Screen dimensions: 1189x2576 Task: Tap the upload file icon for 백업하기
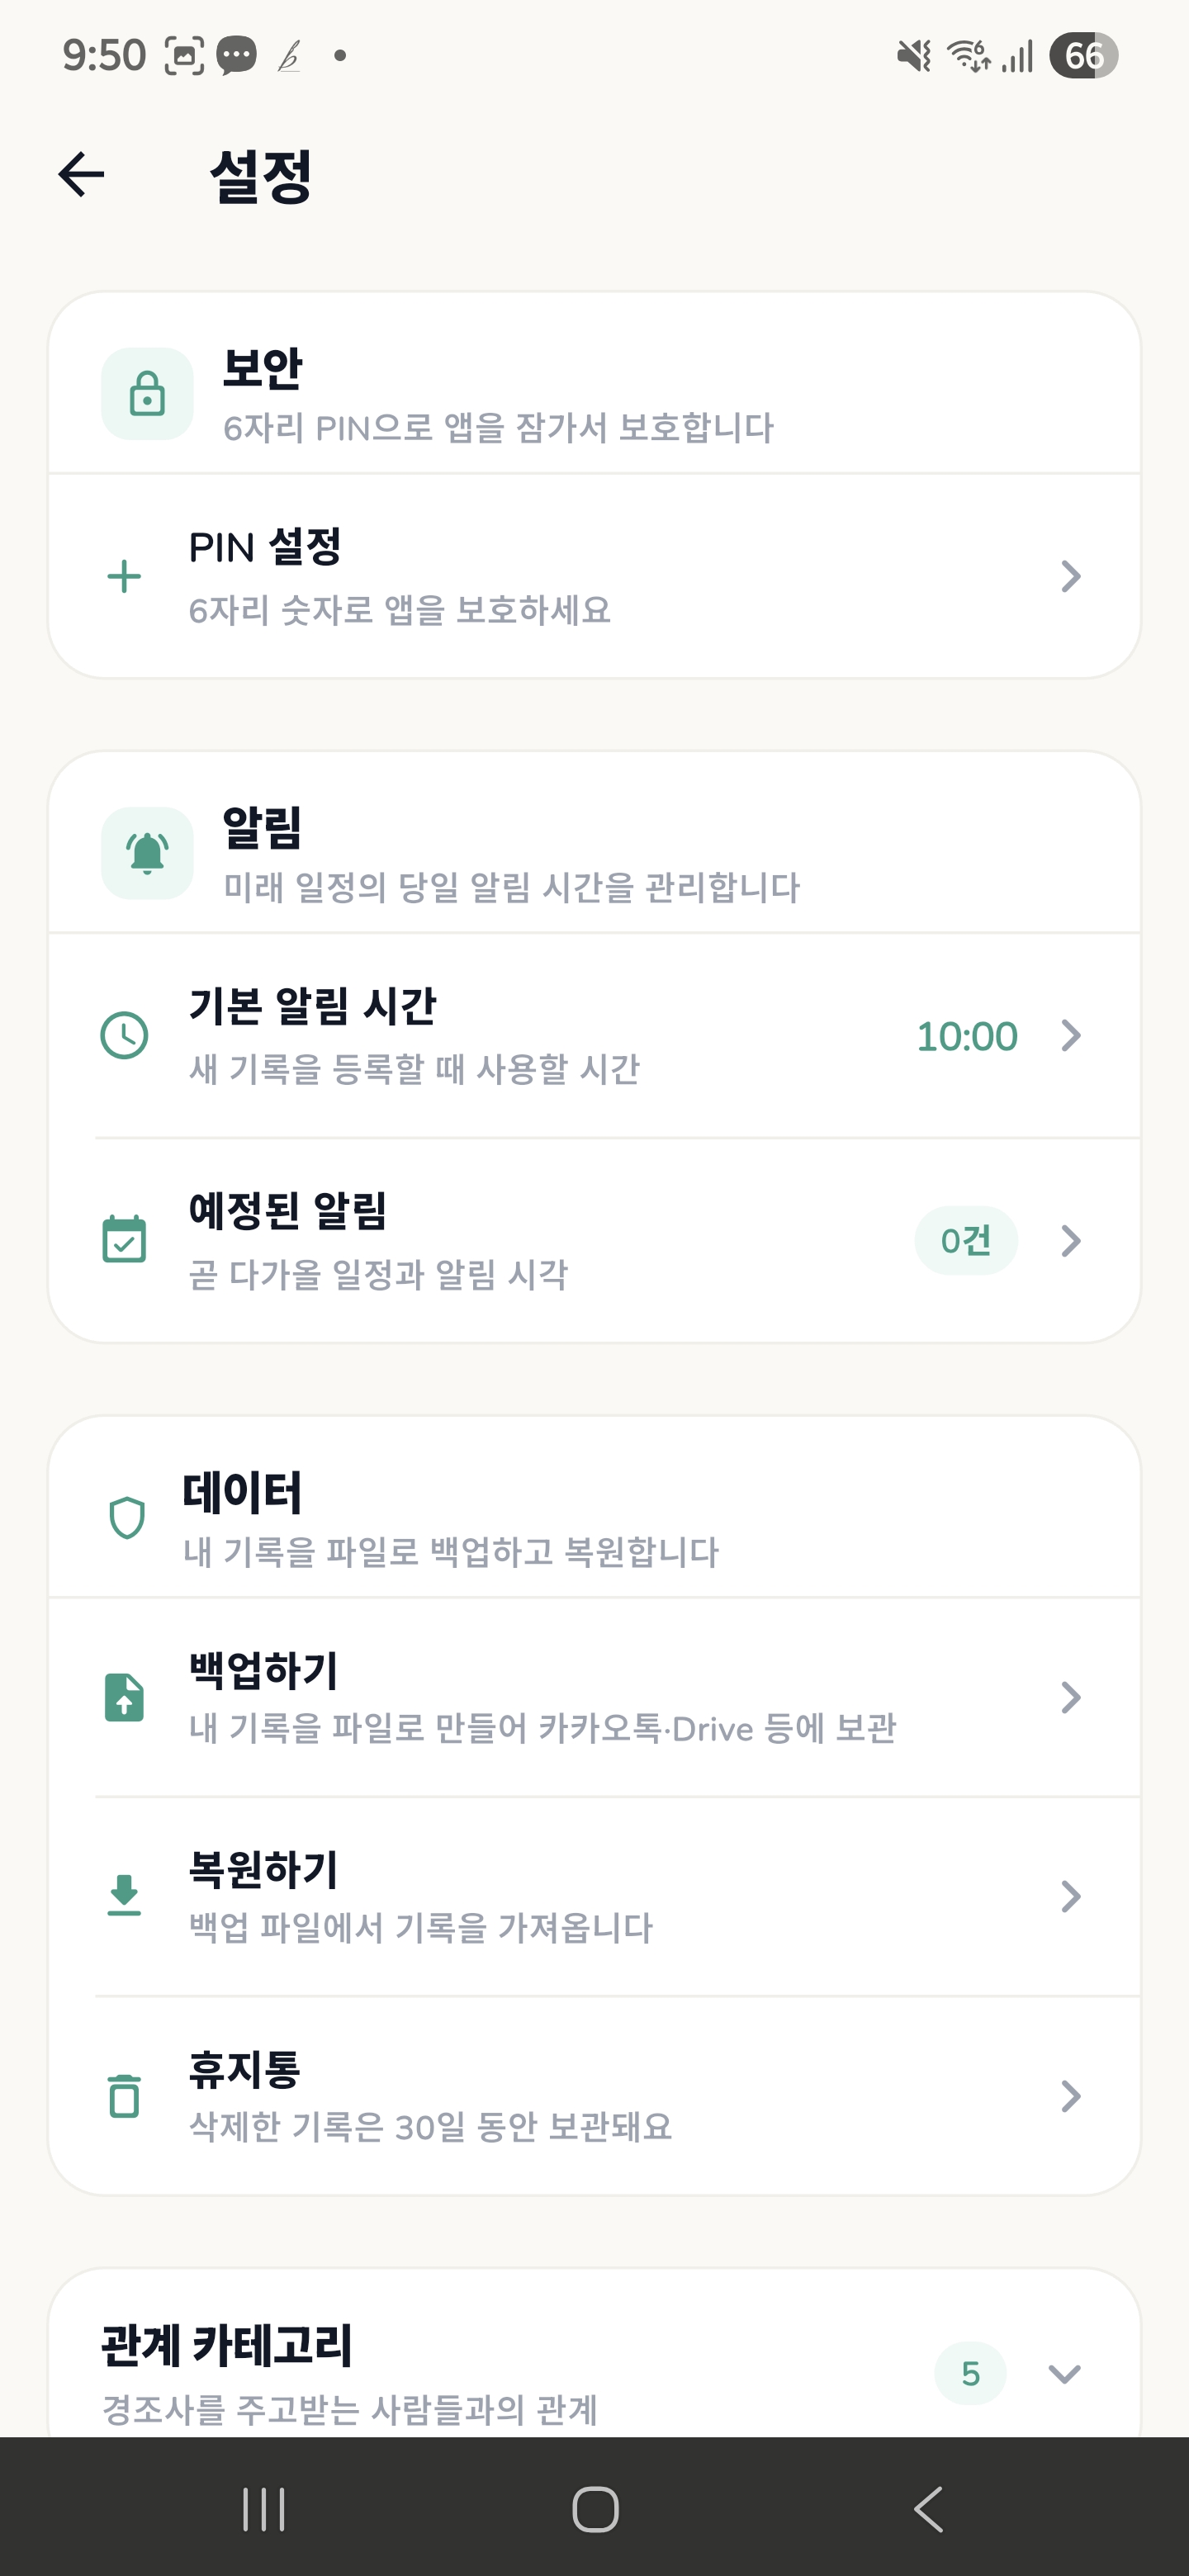point(124,1697)
